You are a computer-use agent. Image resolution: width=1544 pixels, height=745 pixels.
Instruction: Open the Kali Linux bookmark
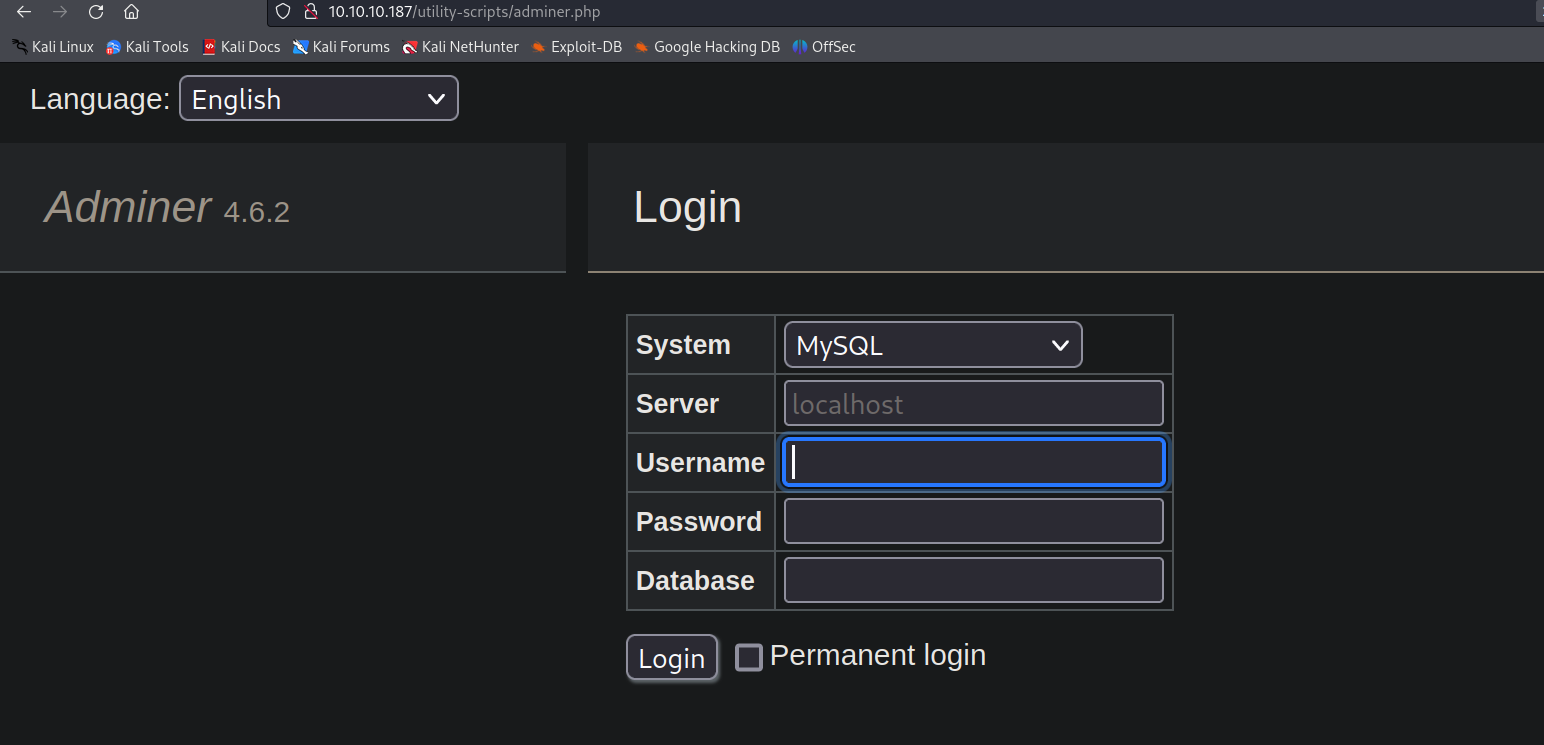click(x=53, y=47)
